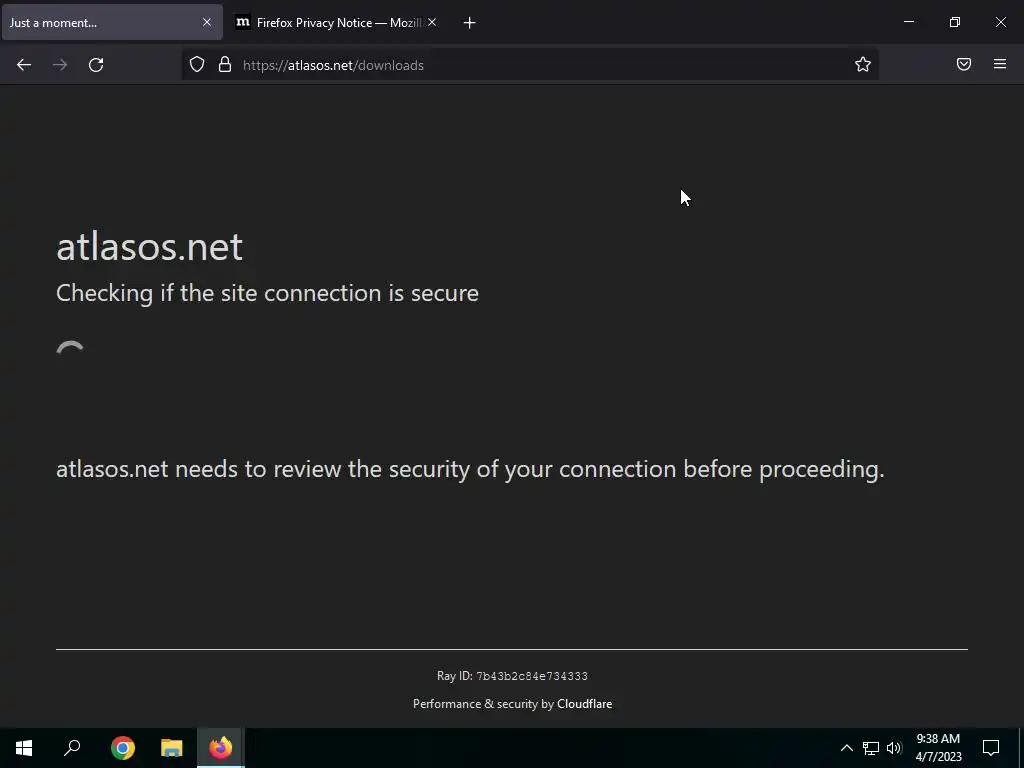Restore down the Firefox window

pos(955,22)
